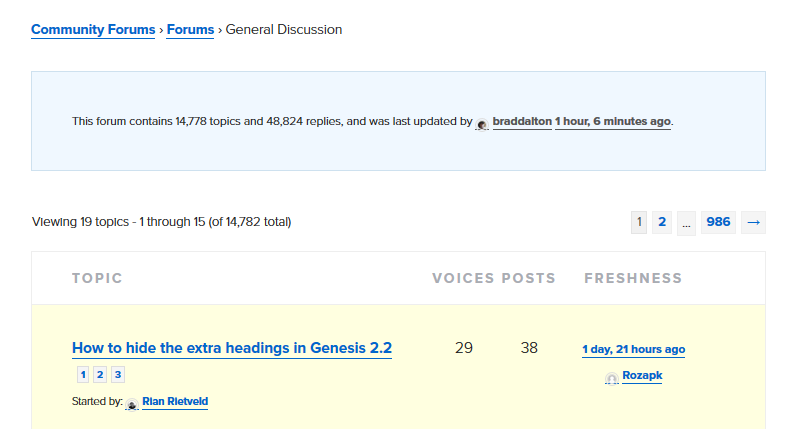
Task: Select page 1 in forum pagination
Action: 639,222
